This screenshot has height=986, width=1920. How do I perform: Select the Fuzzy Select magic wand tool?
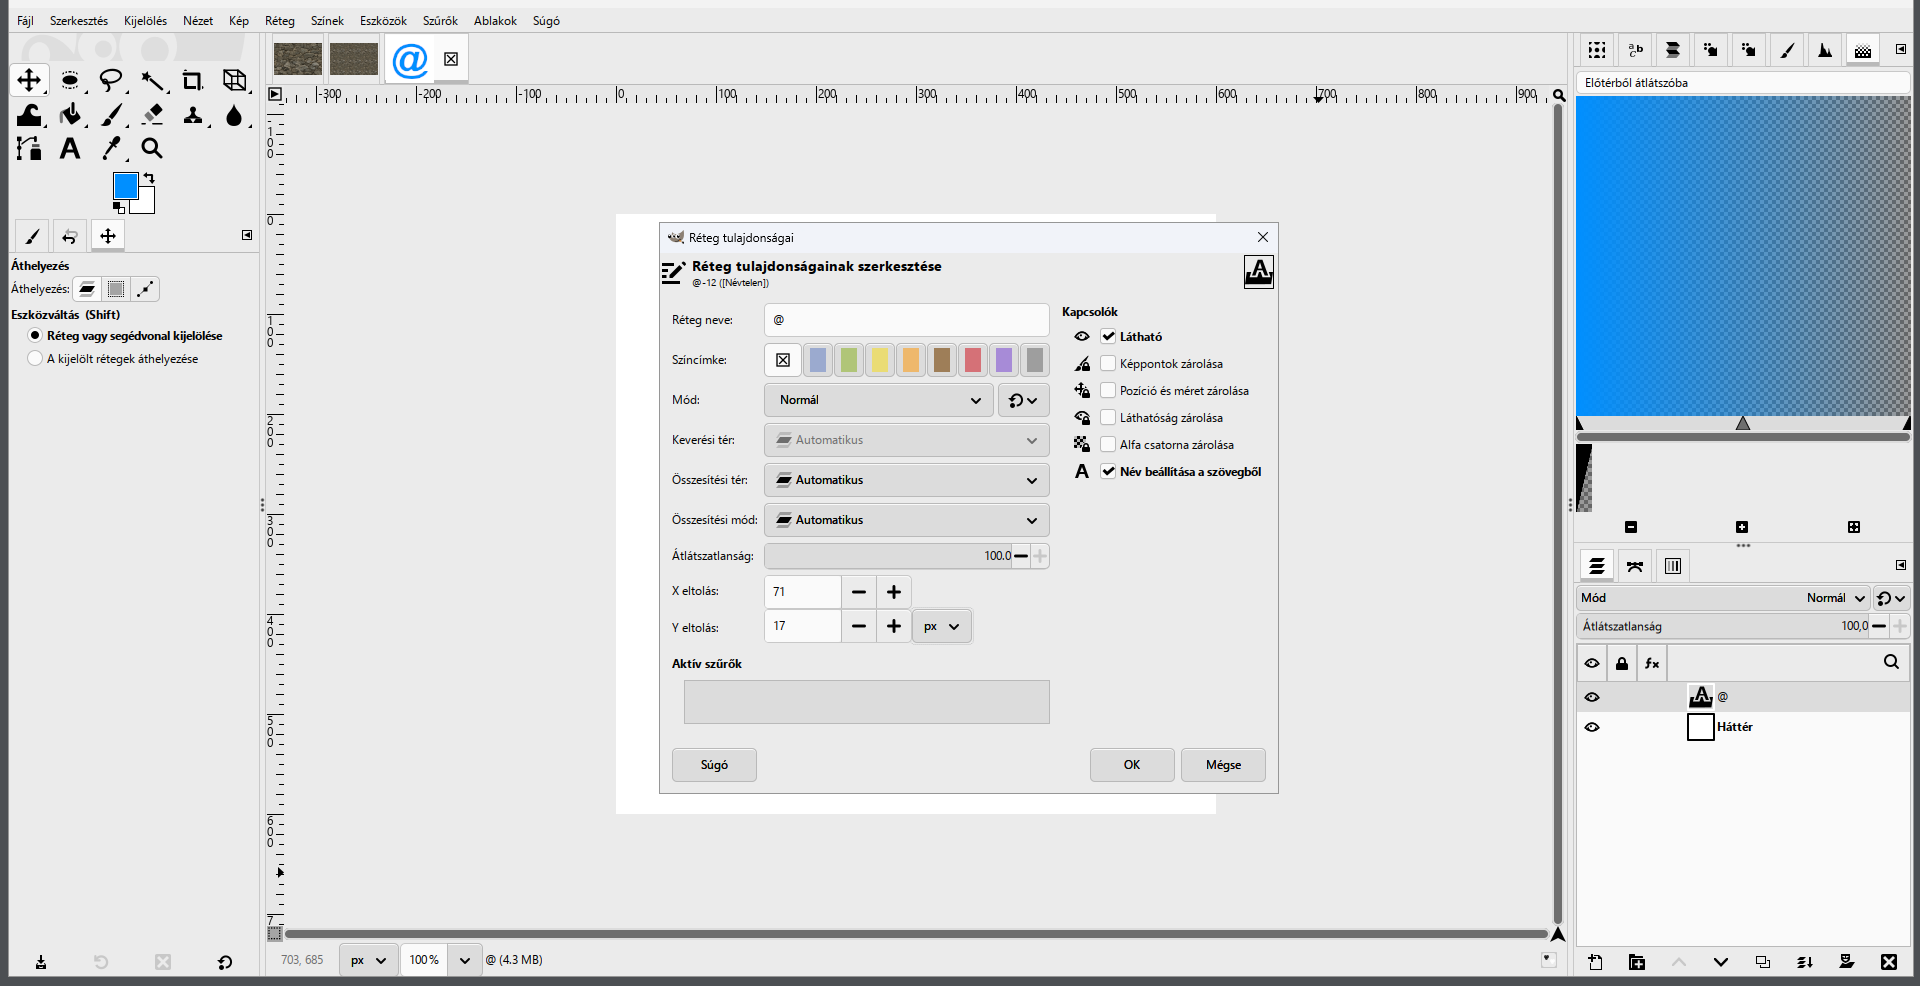coord(152,81)
